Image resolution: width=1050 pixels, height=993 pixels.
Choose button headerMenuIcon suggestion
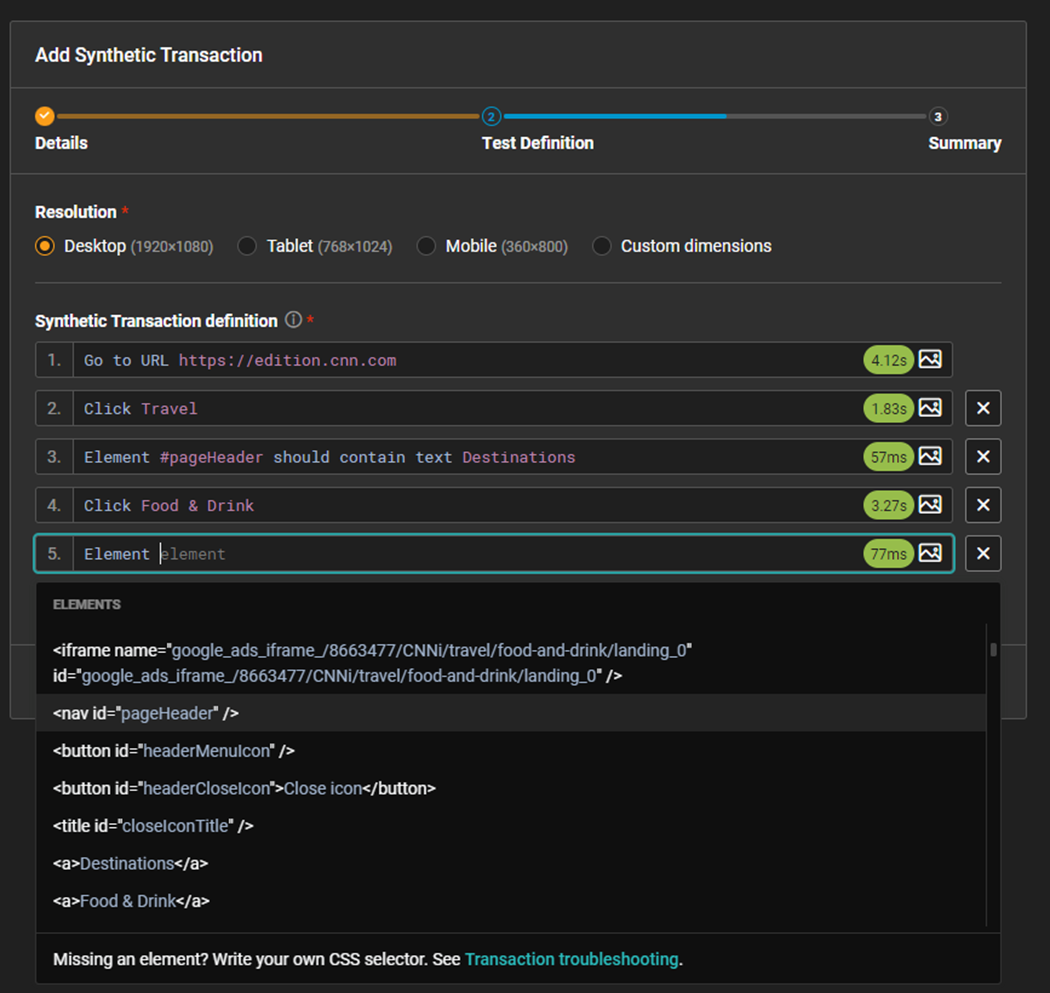174,751
